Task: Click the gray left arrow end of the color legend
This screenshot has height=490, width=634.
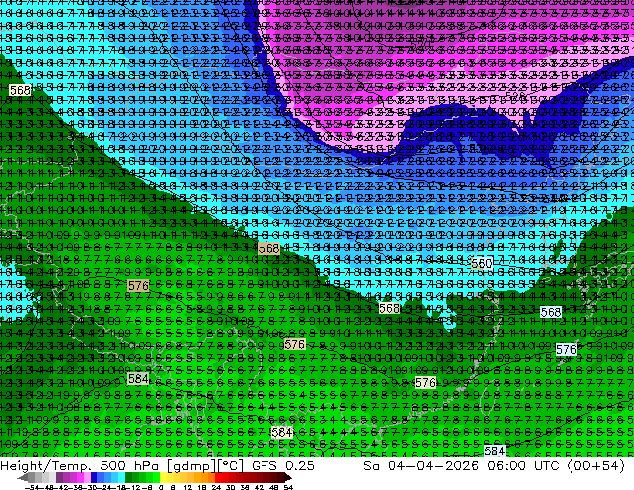Action: click(x=23, y=477)
